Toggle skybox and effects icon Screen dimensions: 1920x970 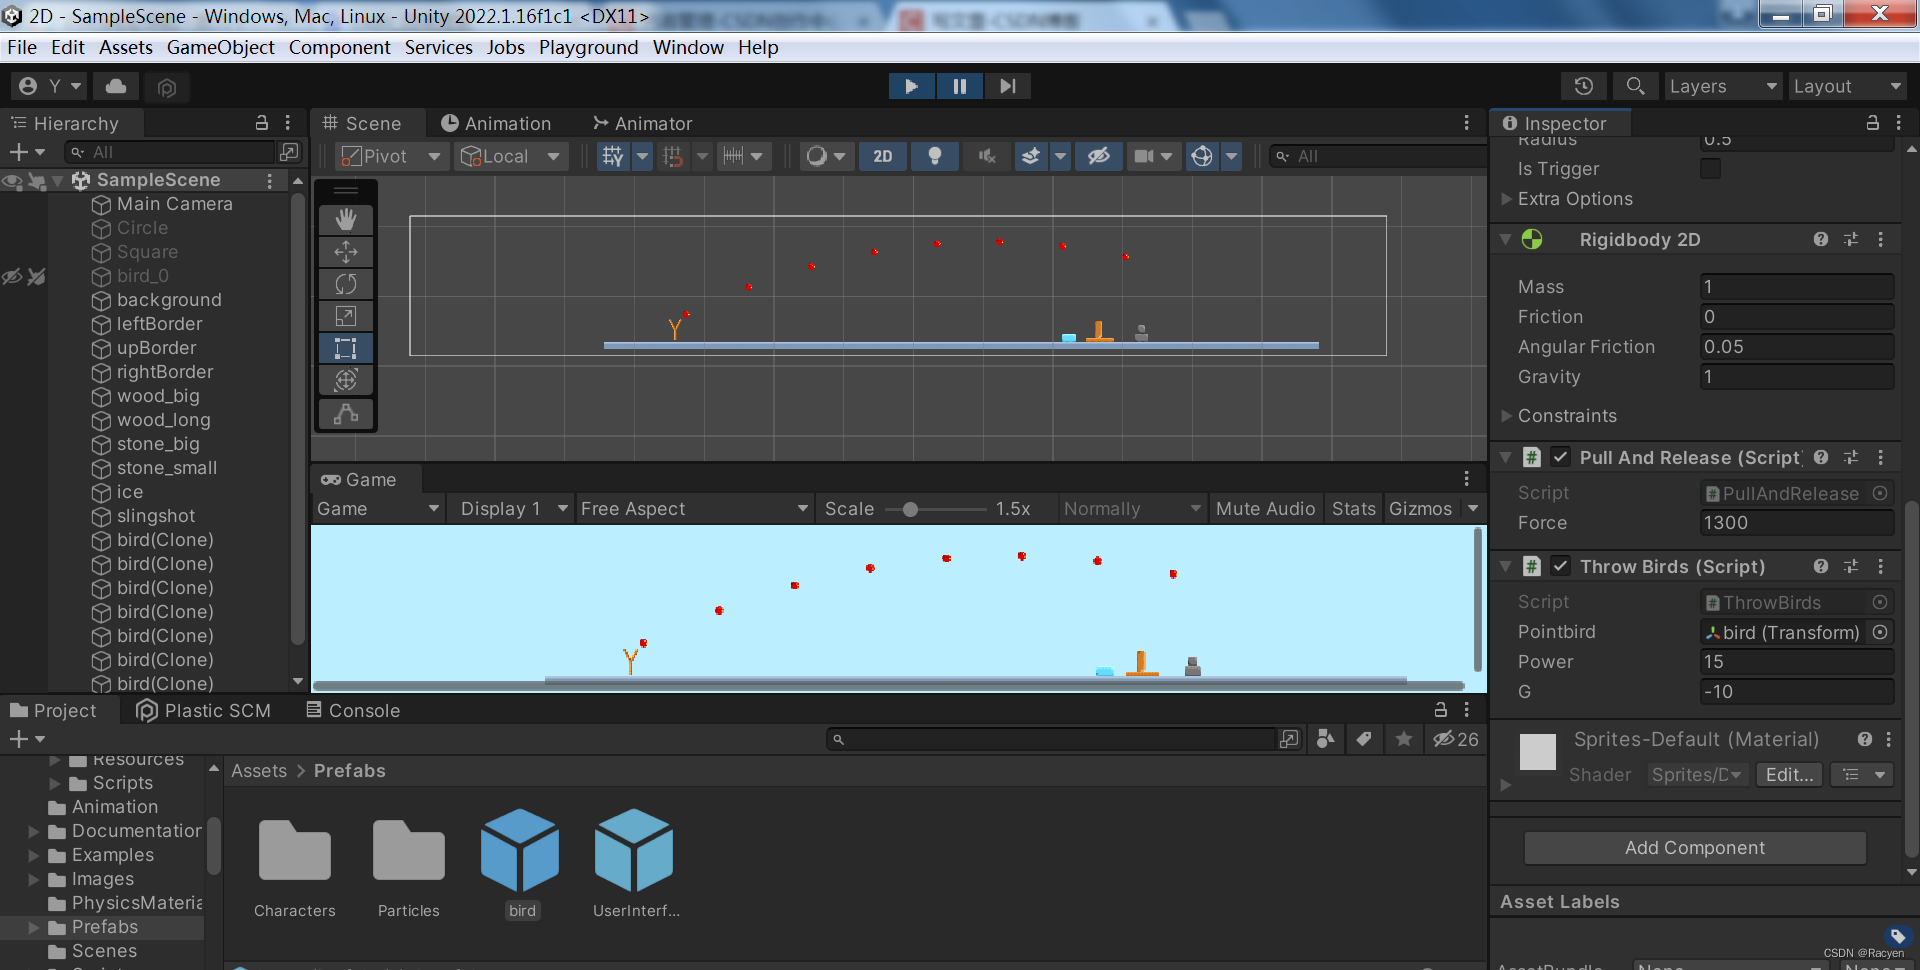[1031, 156]
